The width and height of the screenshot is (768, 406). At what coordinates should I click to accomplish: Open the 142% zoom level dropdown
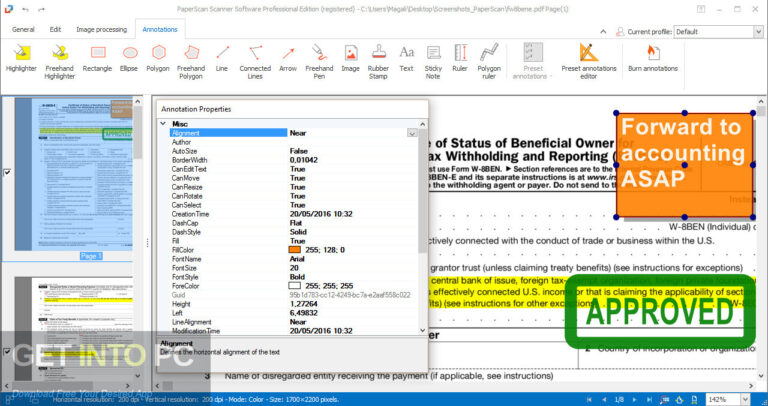click(745, 400)
